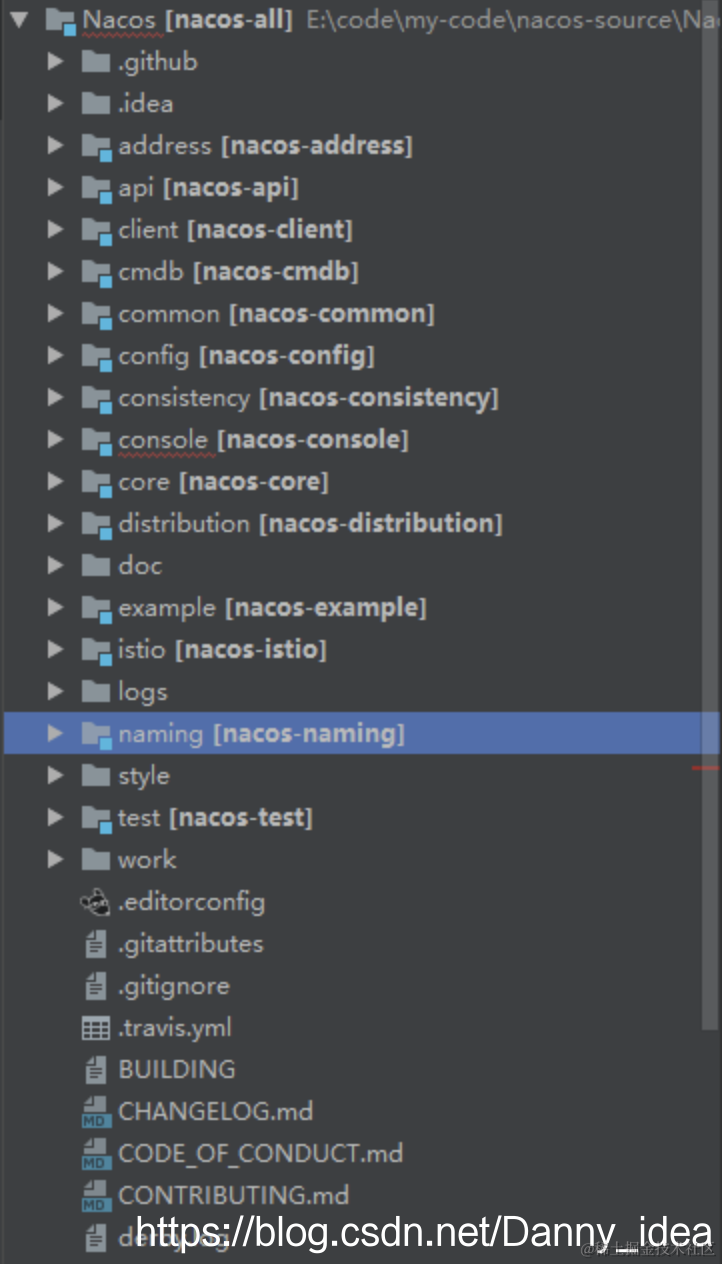722x1264 pixels.
Task: Expand the core module arrow
Action: coord(55,481)
